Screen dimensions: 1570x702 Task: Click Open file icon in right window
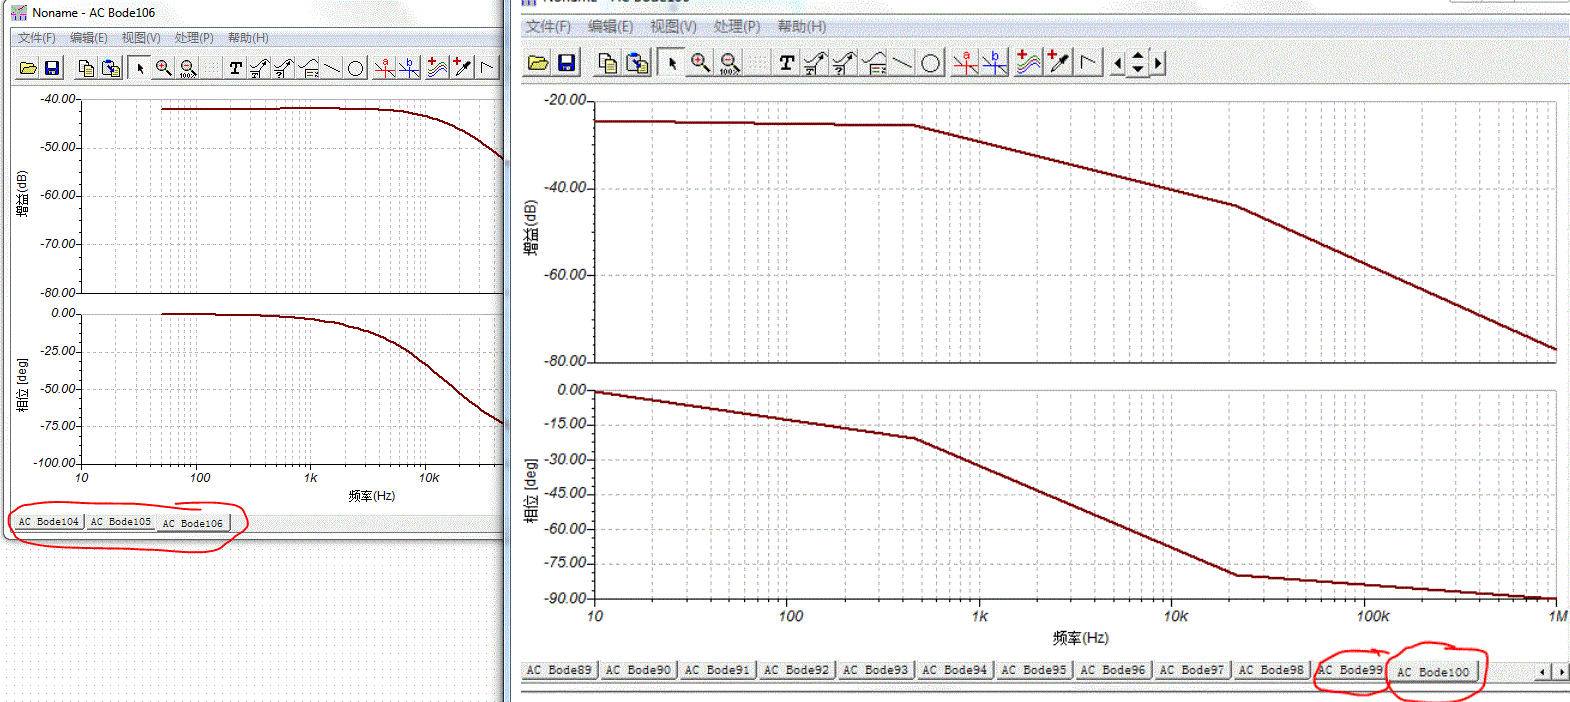[x=538, y=63]
